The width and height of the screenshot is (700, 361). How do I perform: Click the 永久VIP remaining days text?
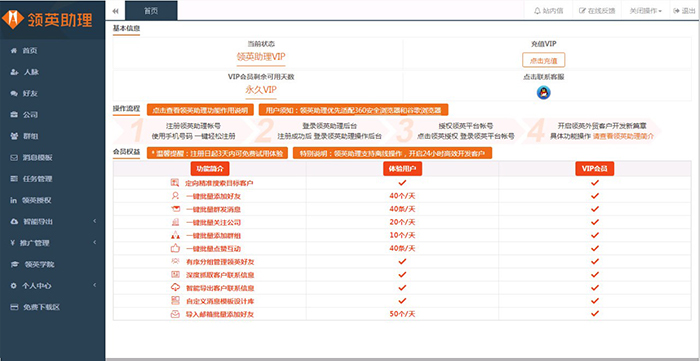261,89
